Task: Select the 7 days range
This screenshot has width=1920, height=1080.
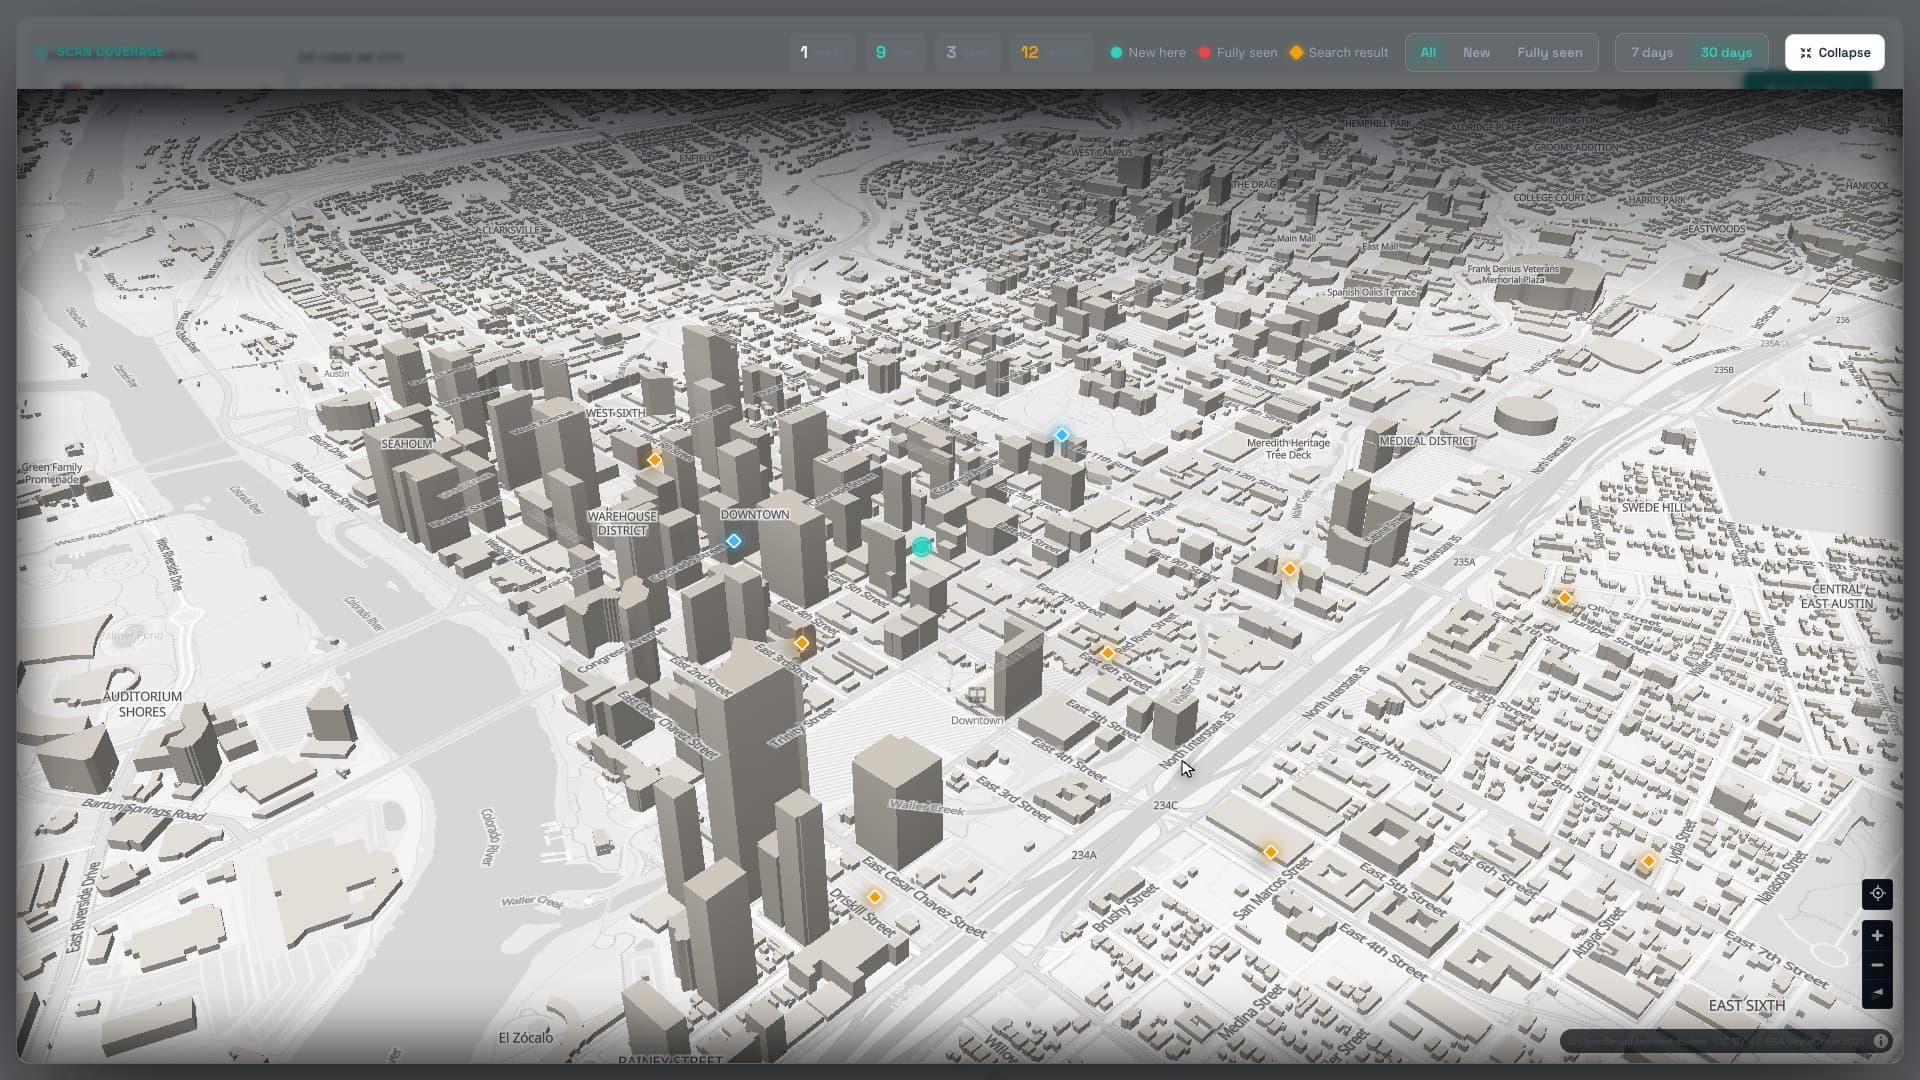Action: (x=1652, y=53)
